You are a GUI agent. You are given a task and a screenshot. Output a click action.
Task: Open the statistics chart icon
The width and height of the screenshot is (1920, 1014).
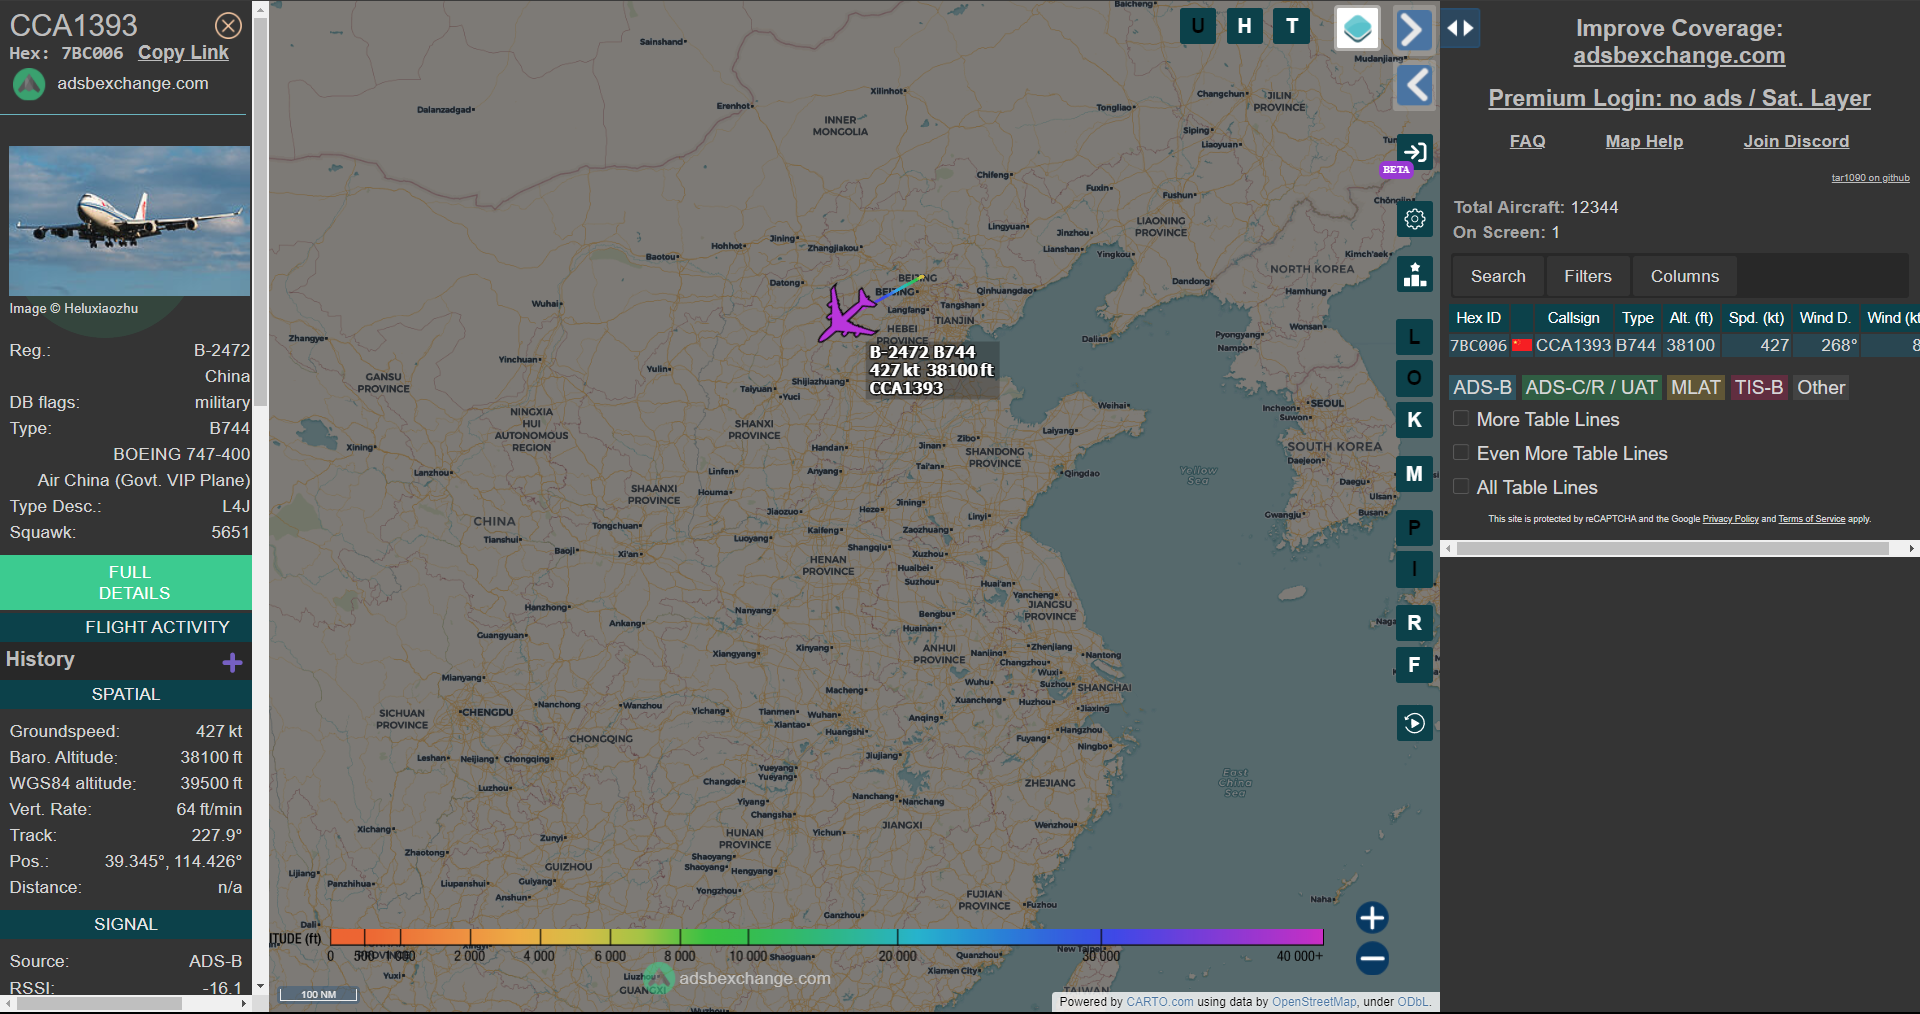click(x=1414, y=274)
